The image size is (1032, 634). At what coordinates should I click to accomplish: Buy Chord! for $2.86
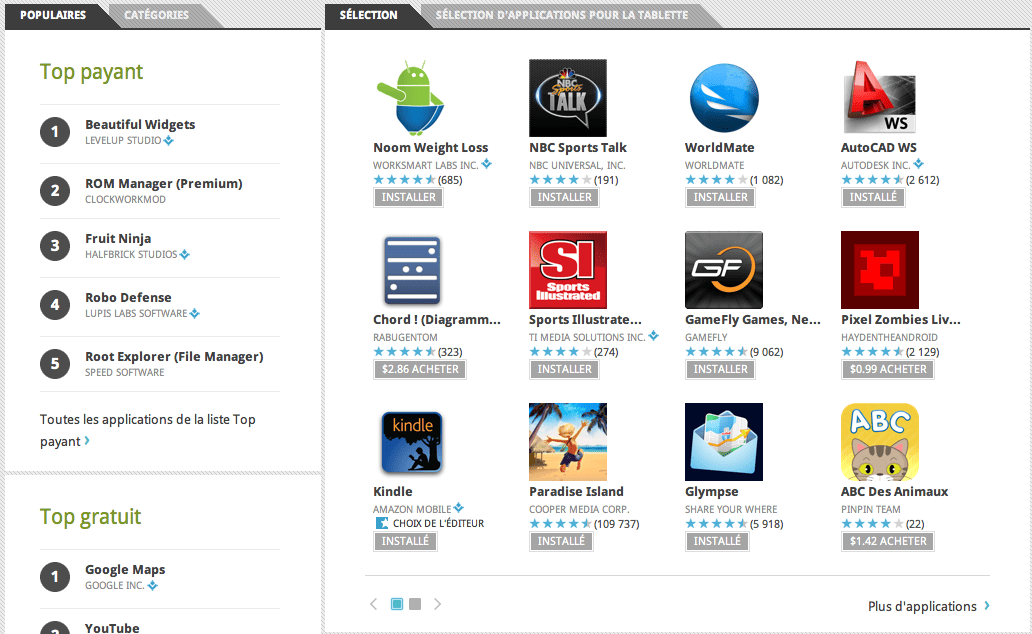point(420,369)
